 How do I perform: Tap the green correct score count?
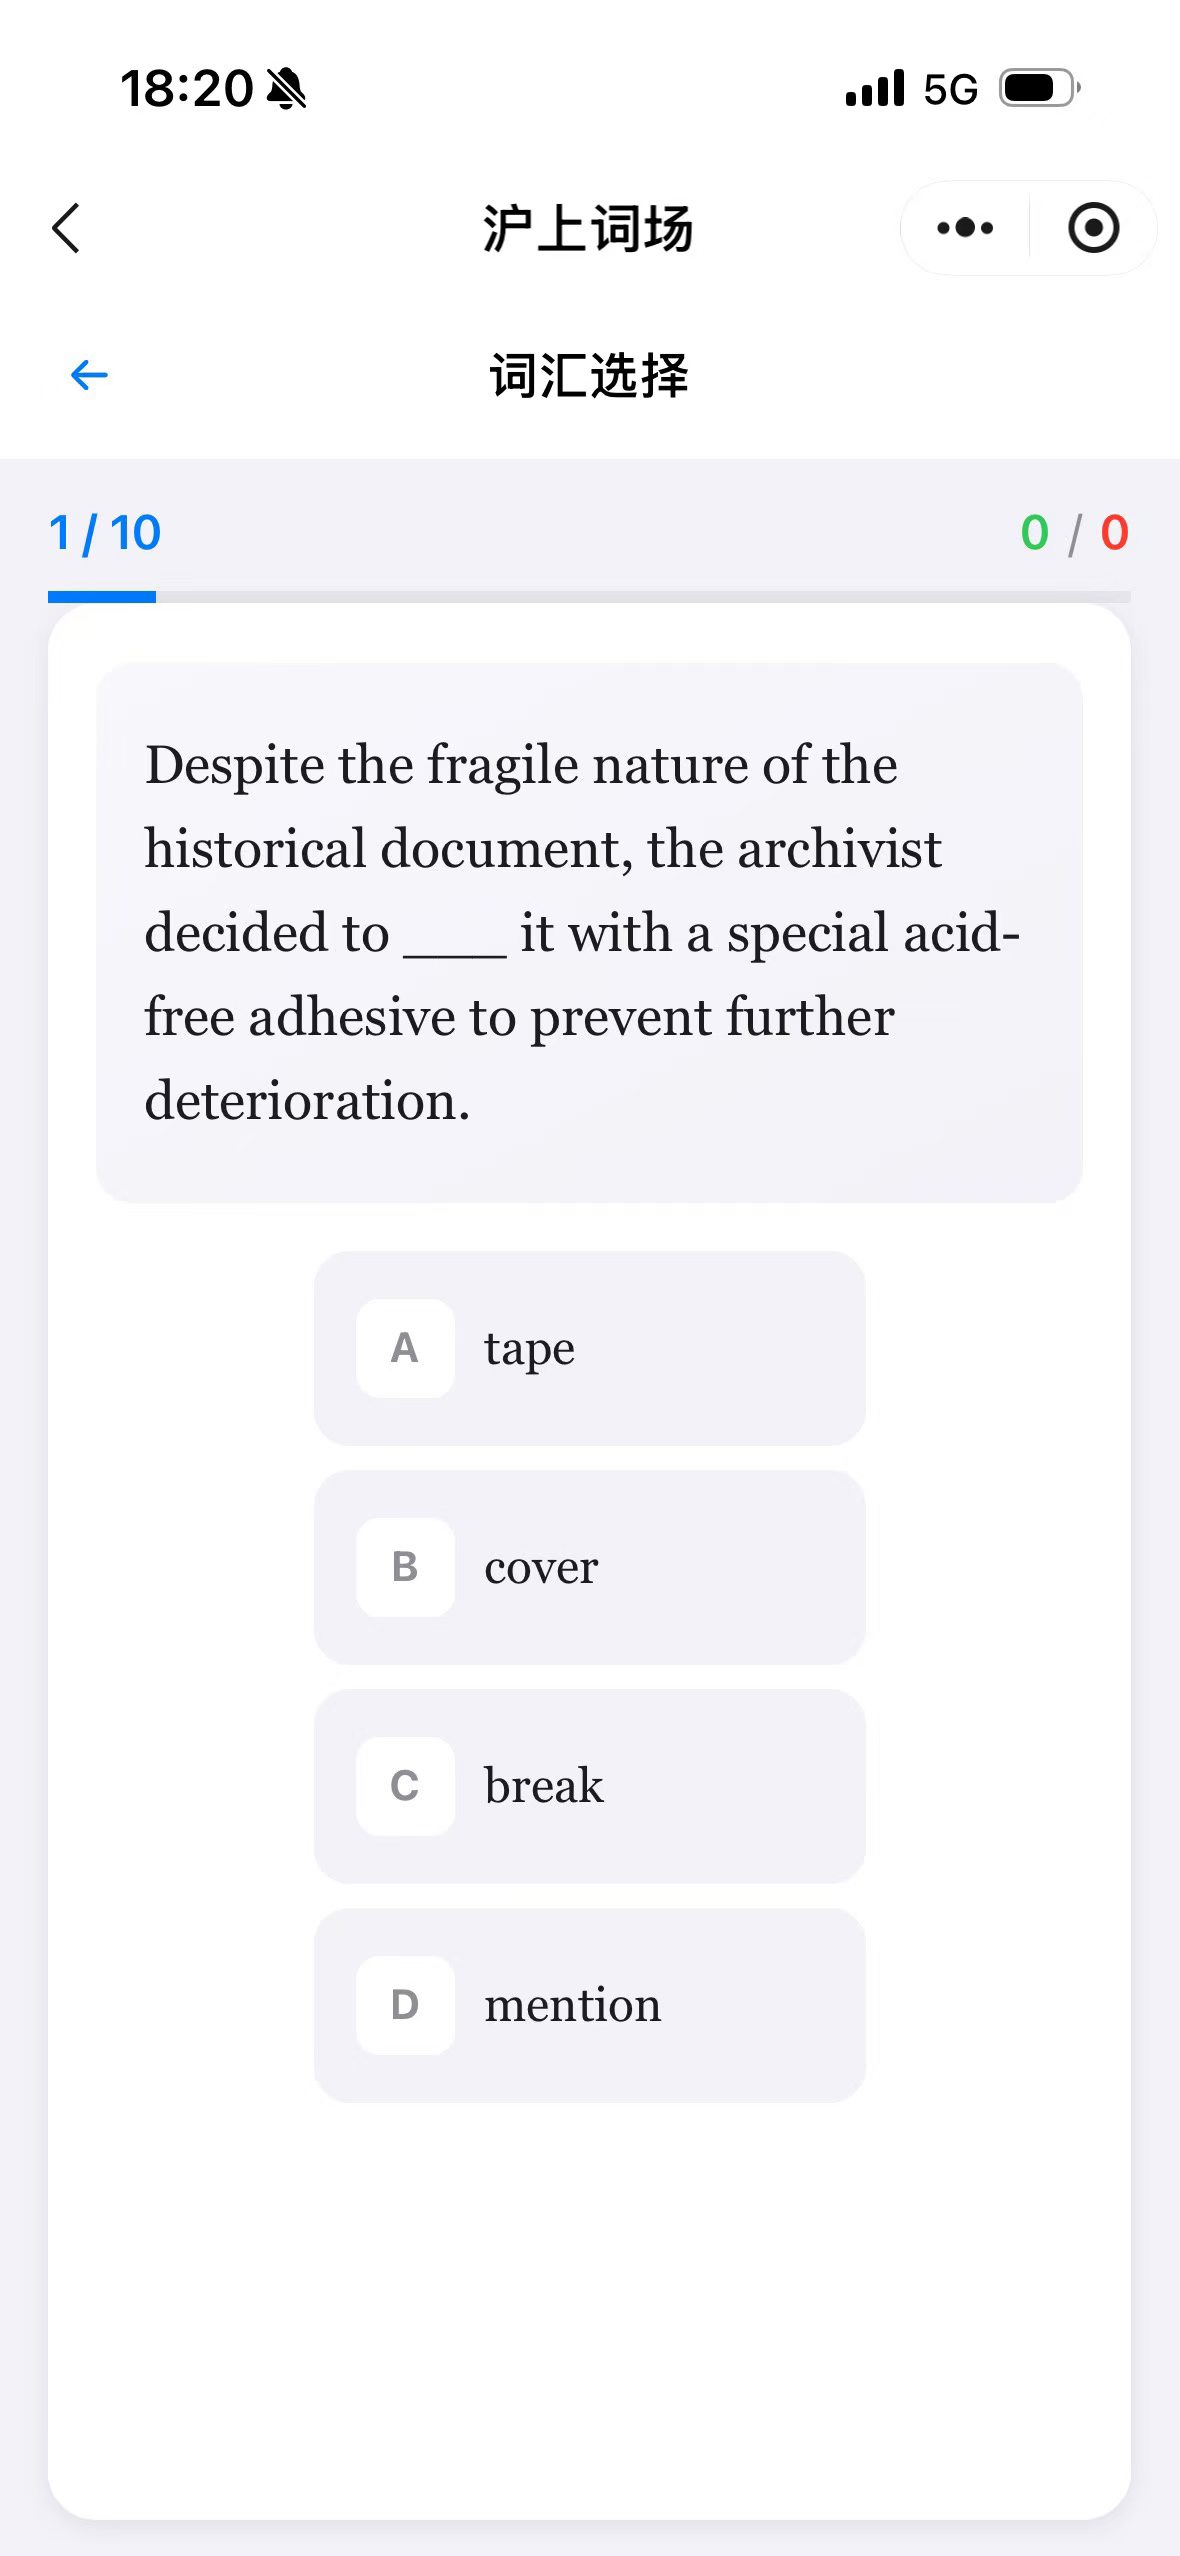[1035, 533]
